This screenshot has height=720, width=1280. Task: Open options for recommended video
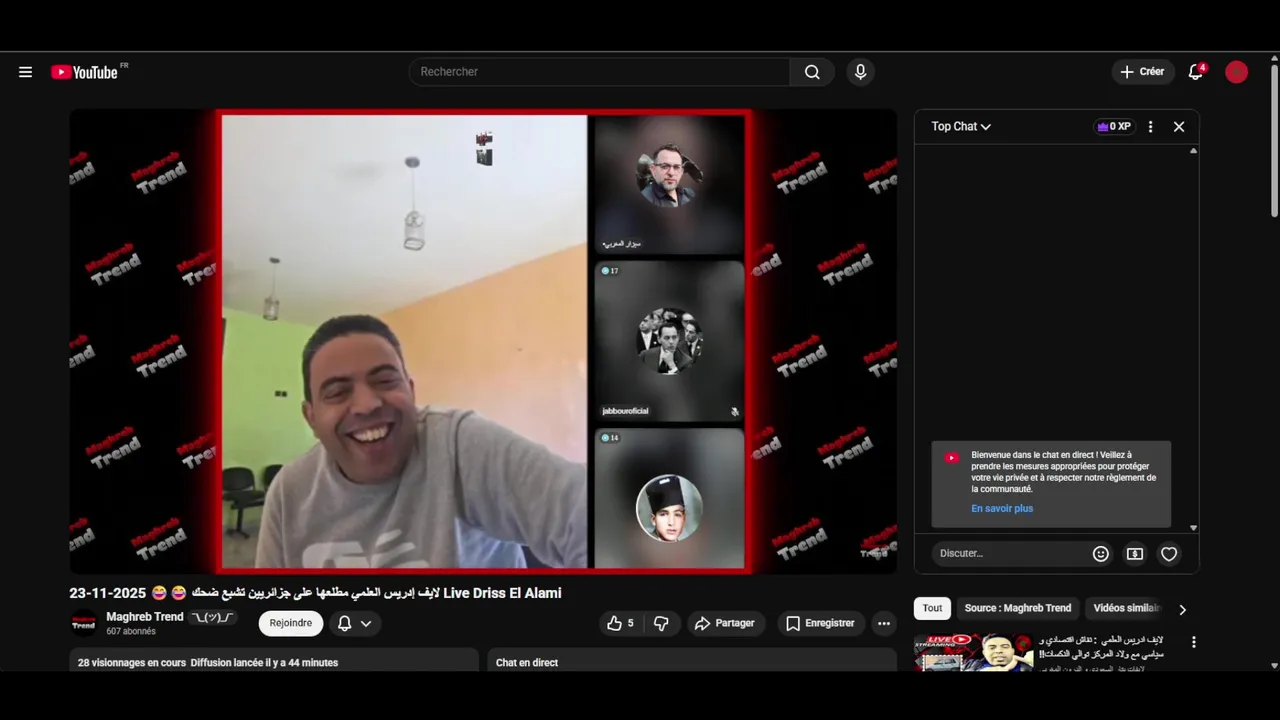(x=1193, y=642)
